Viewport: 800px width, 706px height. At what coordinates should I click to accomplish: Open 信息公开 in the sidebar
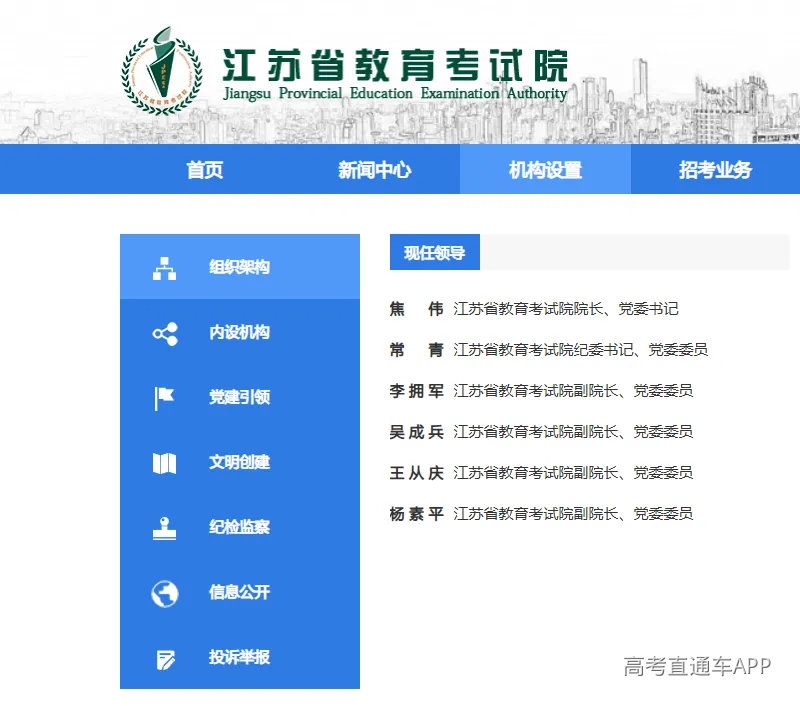pos(240,592)
